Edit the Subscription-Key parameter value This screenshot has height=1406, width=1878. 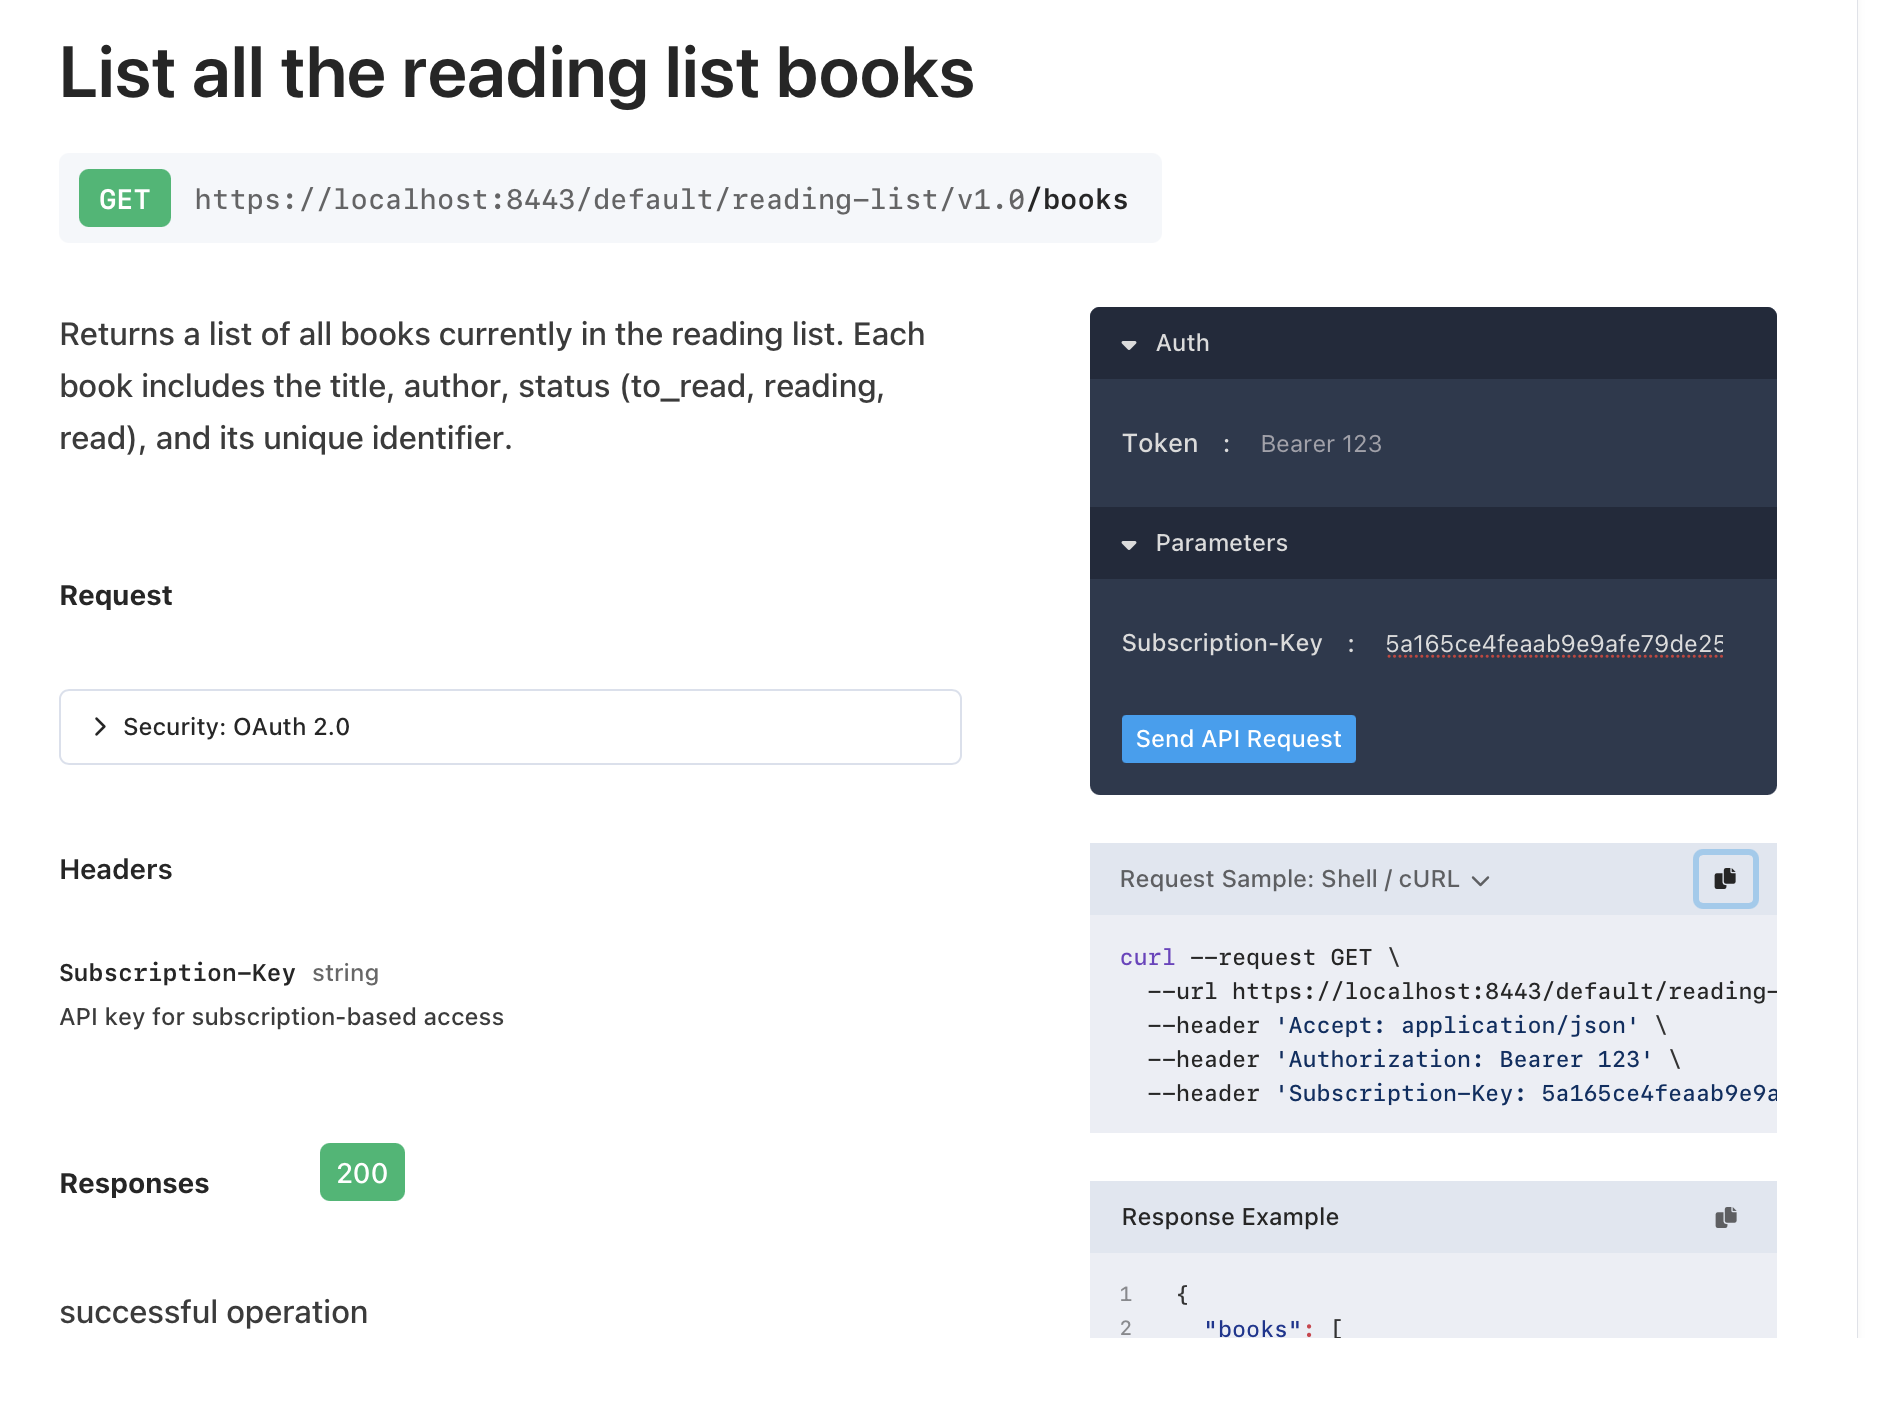pyautogui.click(x=1554, y=643)
